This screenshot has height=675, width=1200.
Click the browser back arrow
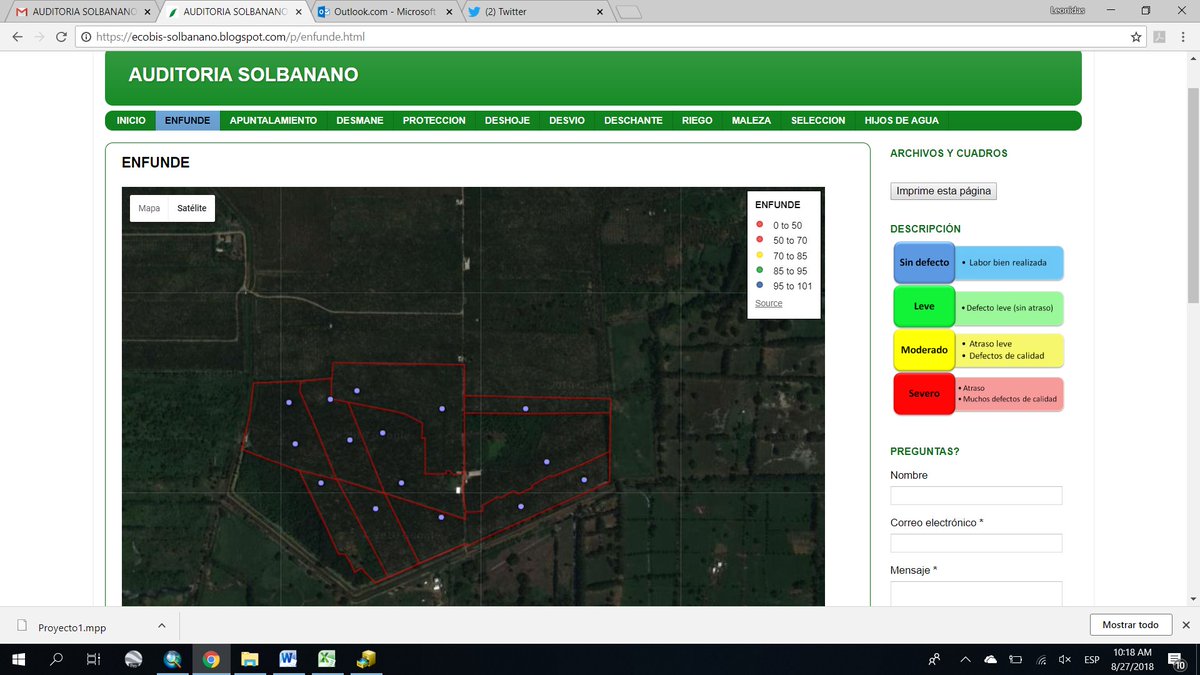[x=17, y=36]
